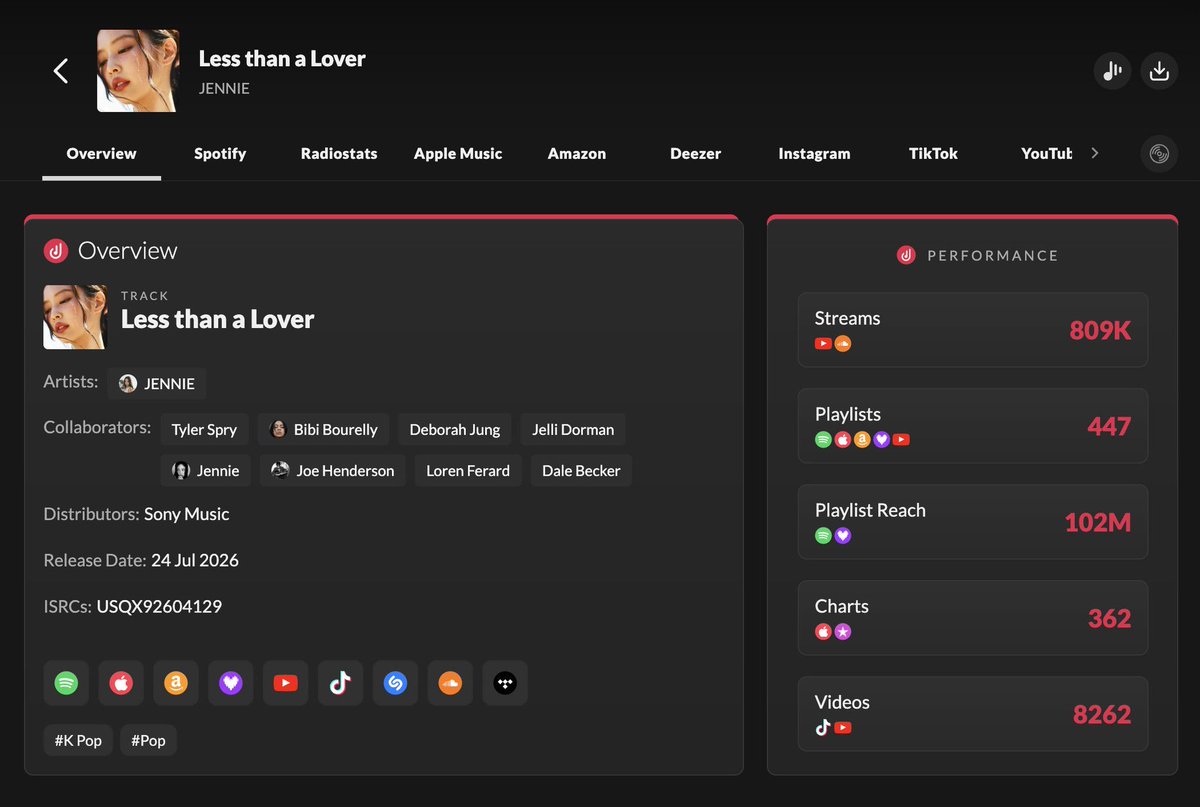Expand more tabs with right chevron
Screen dimensions: 1200x807
pos(1094,153)
